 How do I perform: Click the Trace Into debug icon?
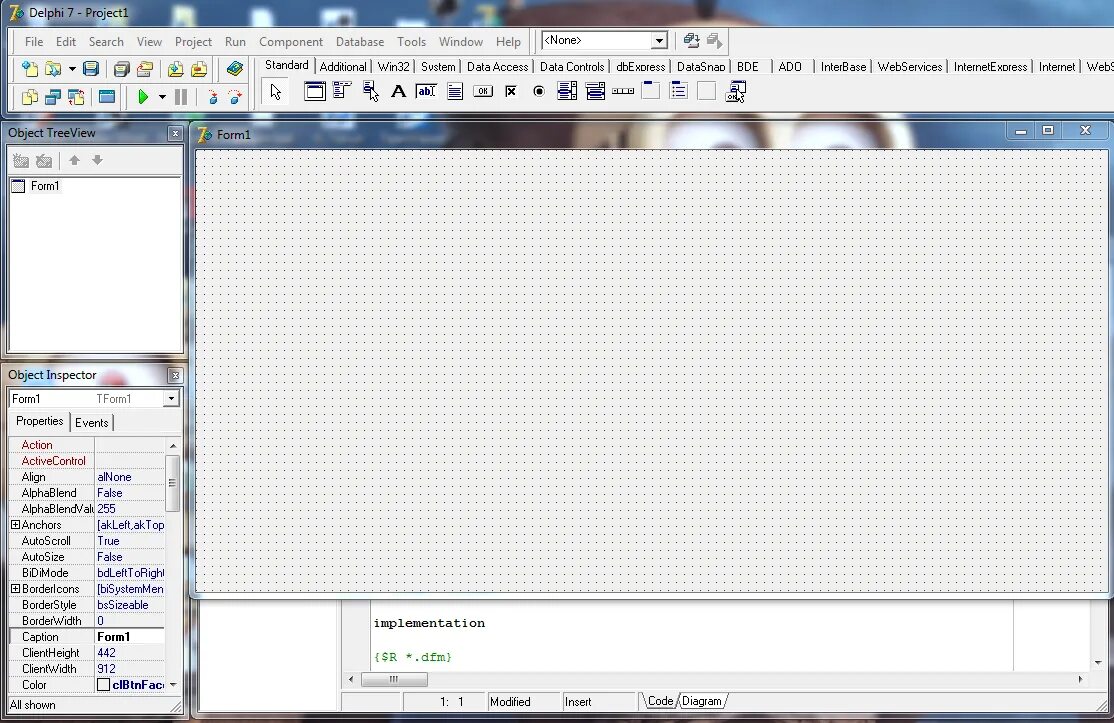click(212, 97)
